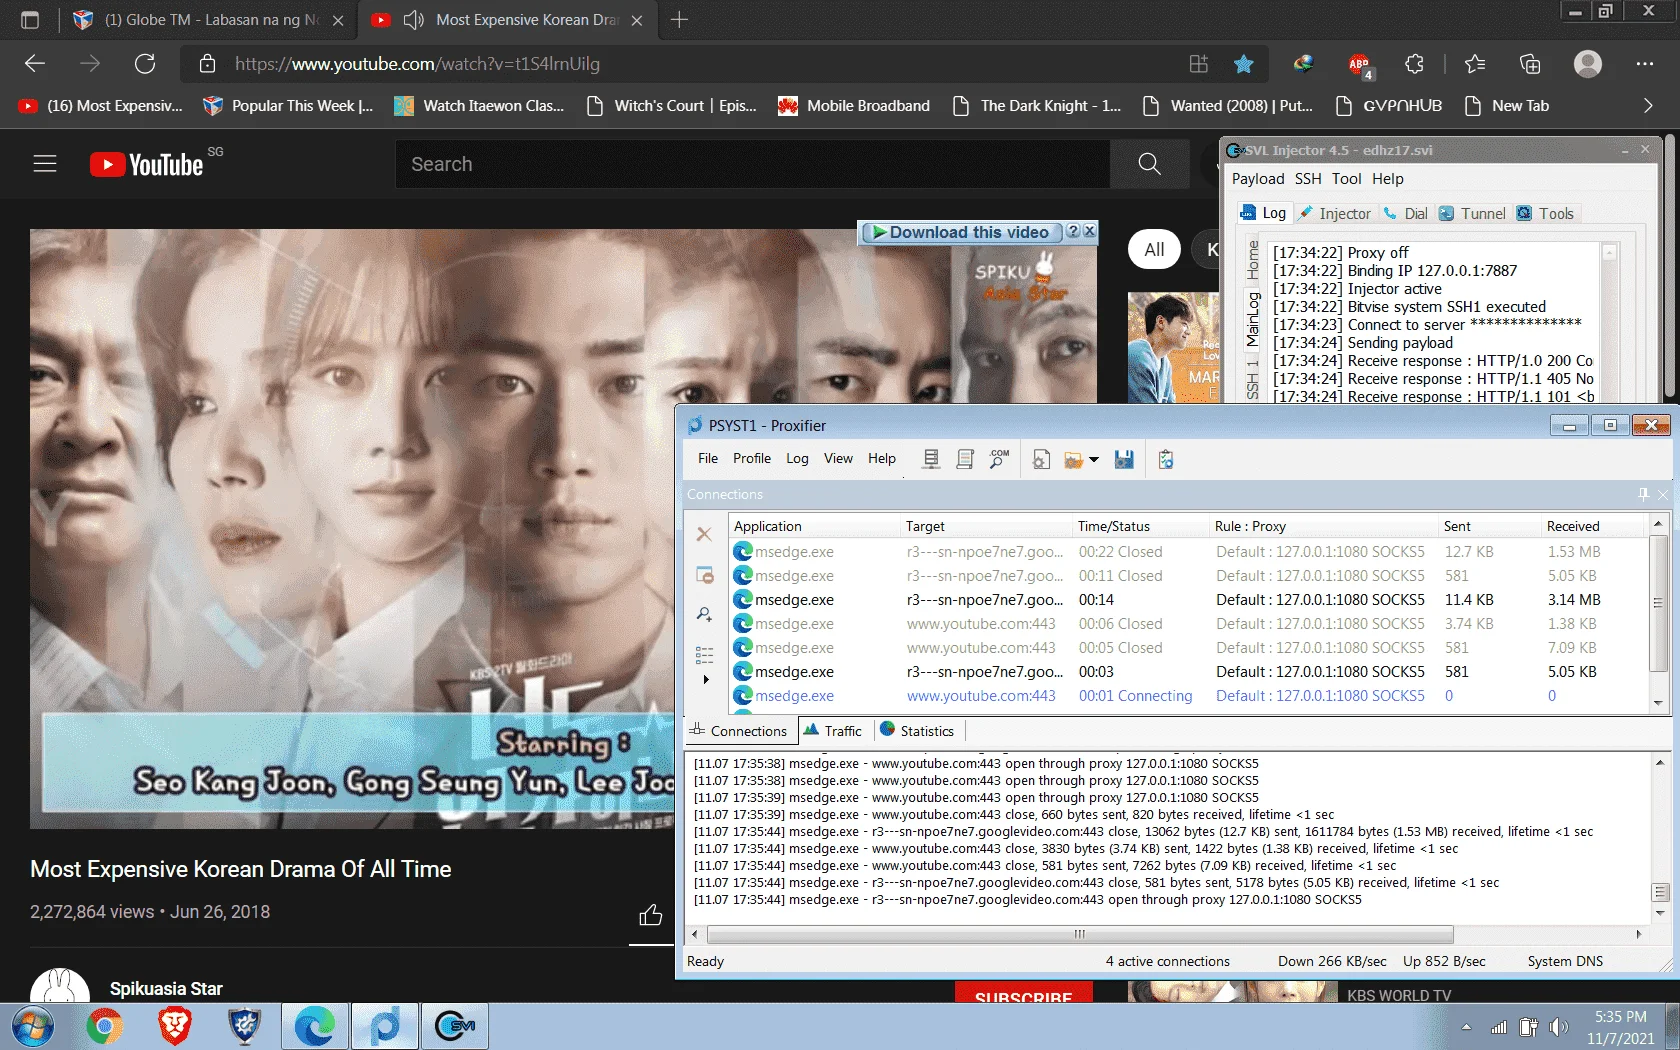Click the search-user icon in Connections sidebar
Screen dimensions: 1680x1050
[704, 614]
